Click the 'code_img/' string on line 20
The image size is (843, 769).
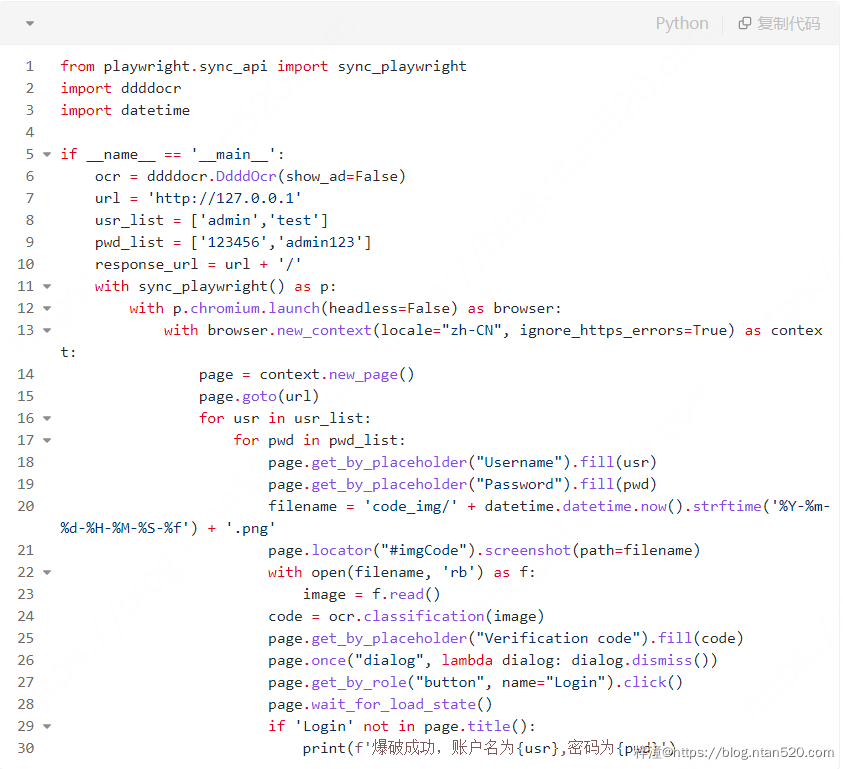[411, 506]
